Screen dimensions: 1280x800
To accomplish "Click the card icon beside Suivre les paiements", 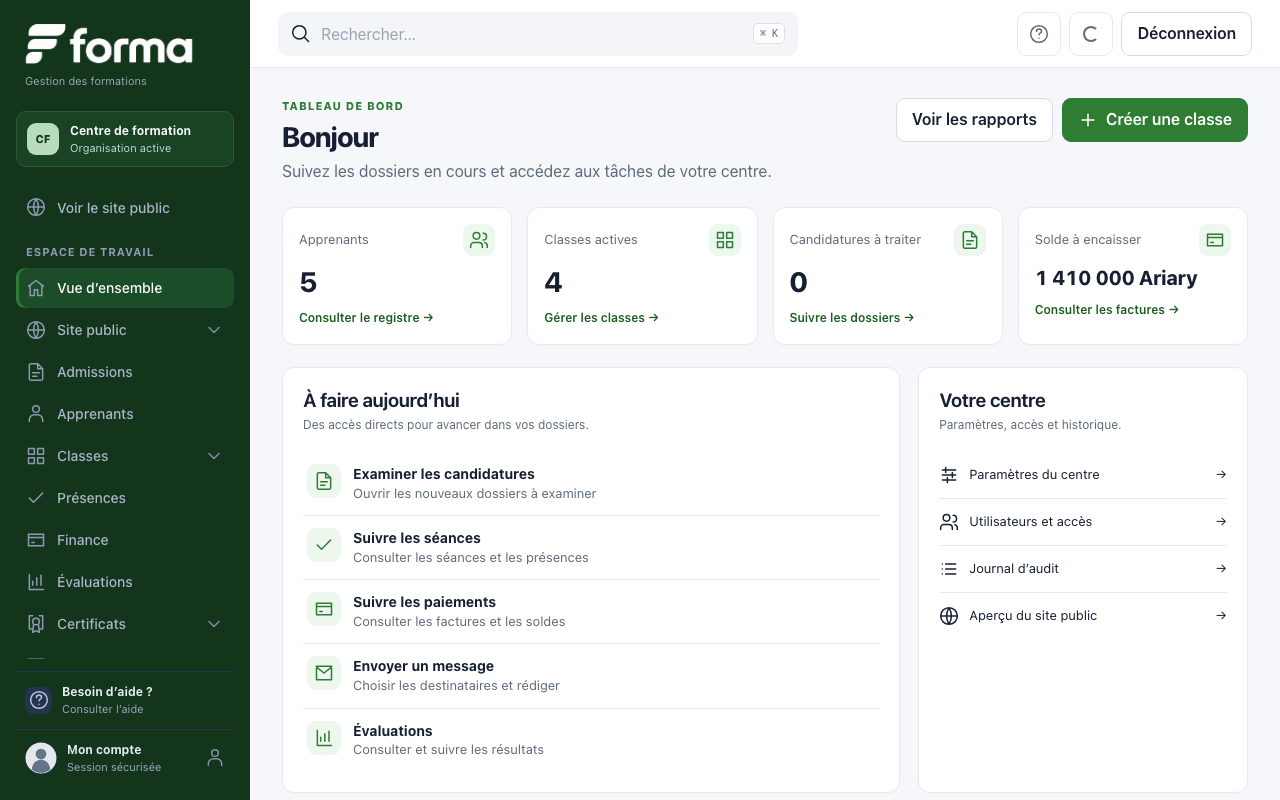I will click(324, 609).
